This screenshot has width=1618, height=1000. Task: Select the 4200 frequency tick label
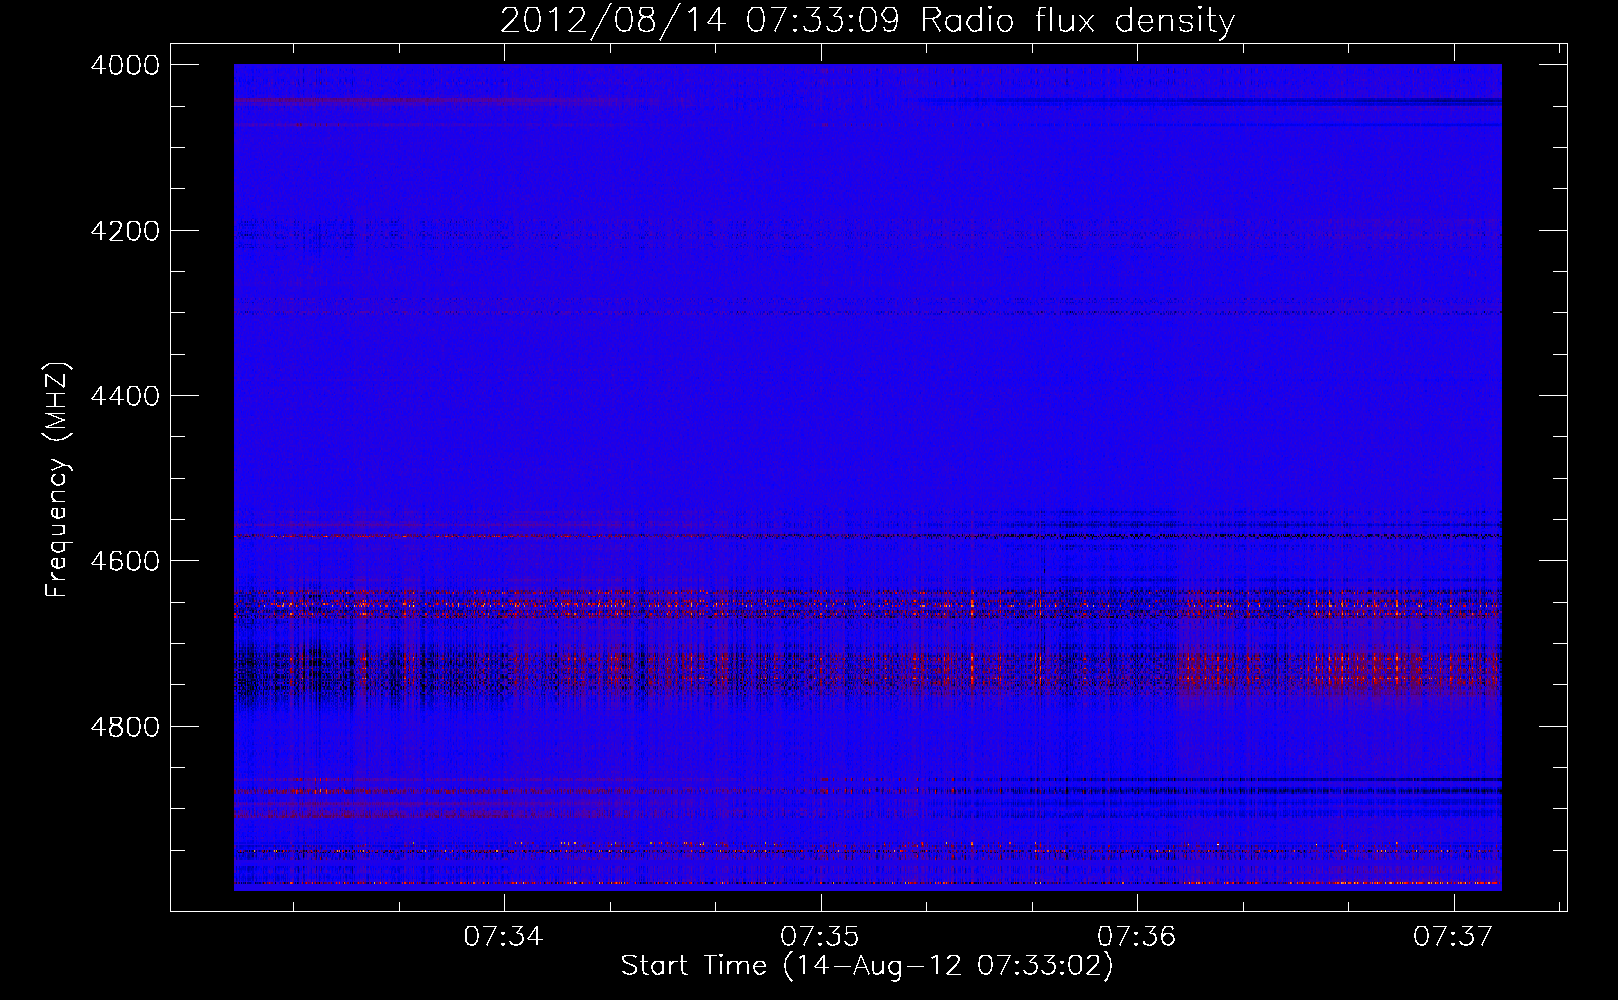[x=125, y=231]
